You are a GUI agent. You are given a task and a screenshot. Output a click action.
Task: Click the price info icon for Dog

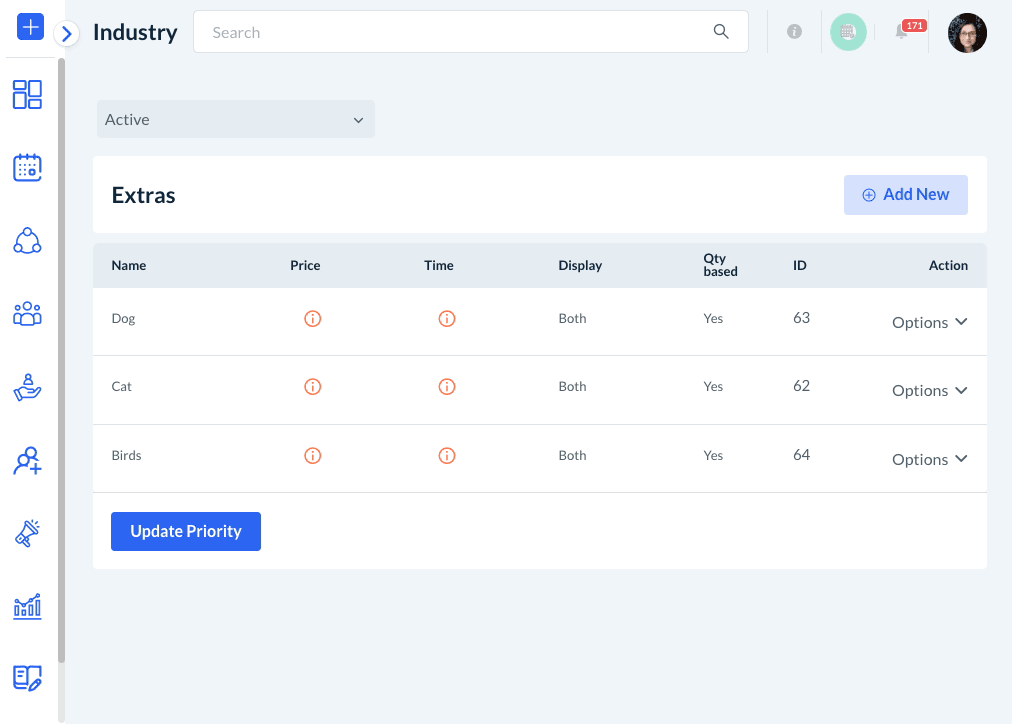pos(312,319)
